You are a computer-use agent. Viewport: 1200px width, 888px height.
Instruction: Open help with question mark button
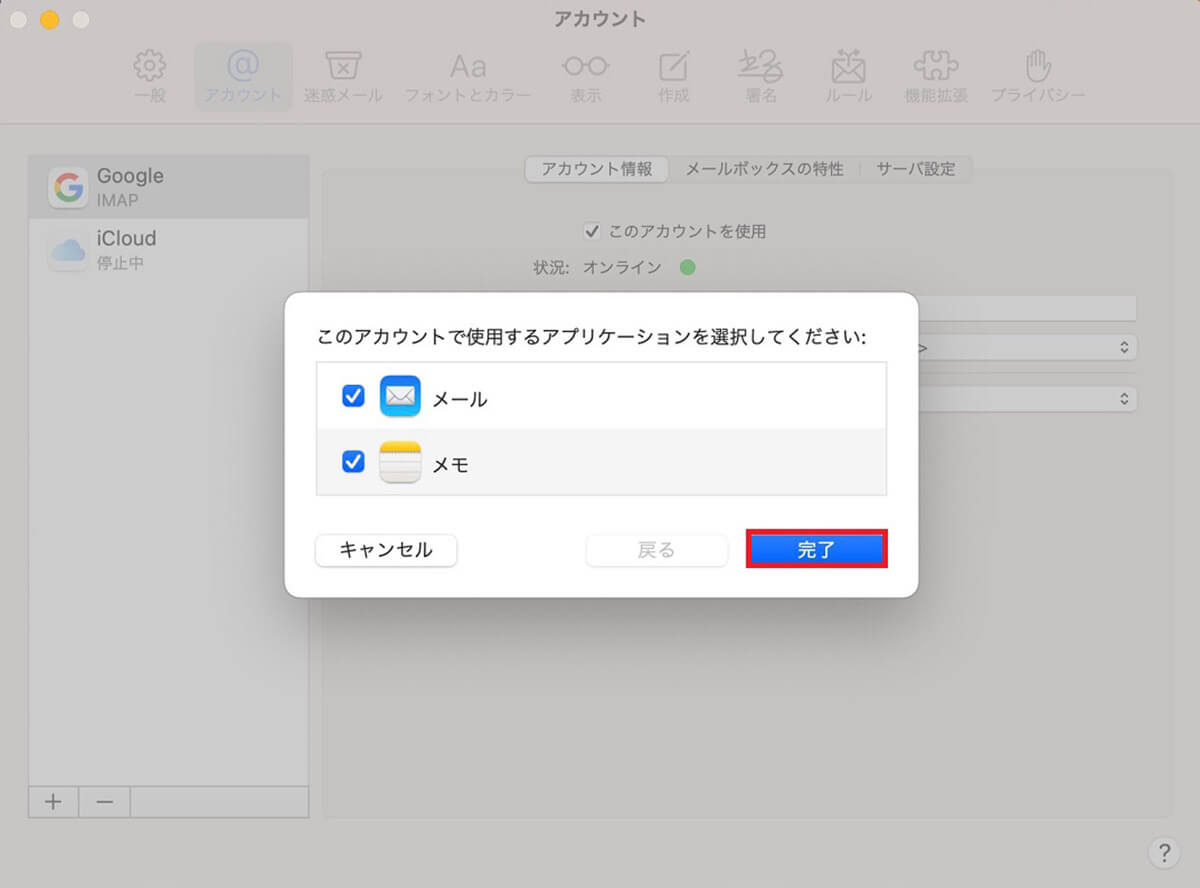(x=1163, y=853)
